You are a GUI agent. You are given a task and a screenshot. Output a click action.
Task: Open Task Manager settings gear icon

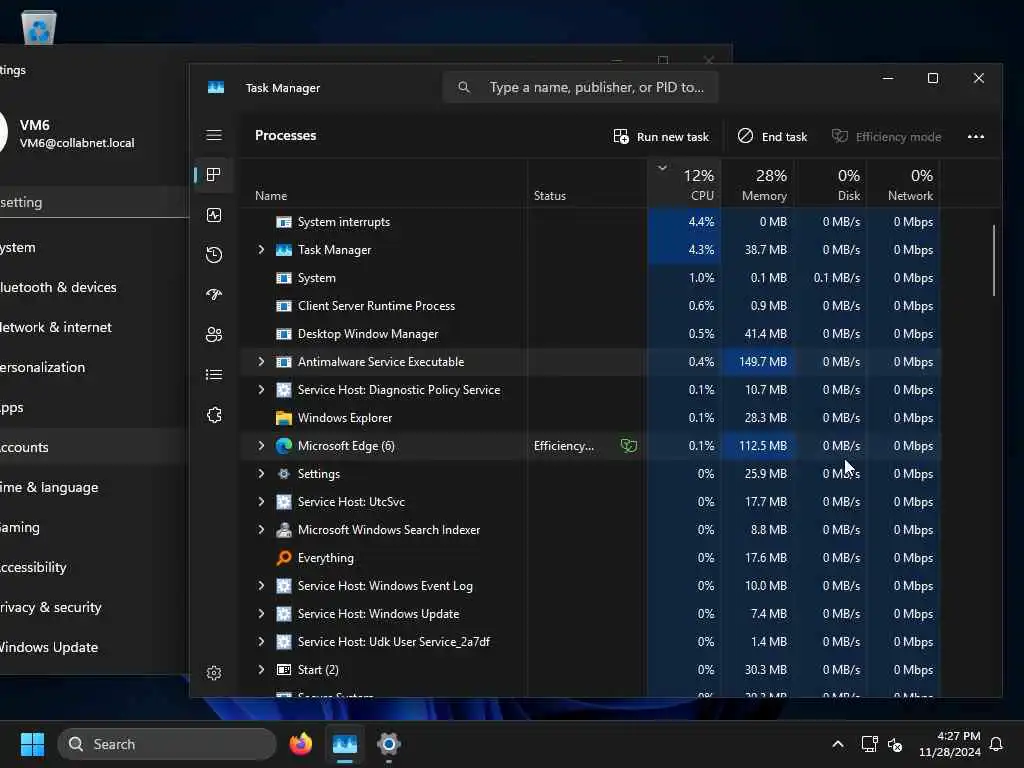pos(214,673)
